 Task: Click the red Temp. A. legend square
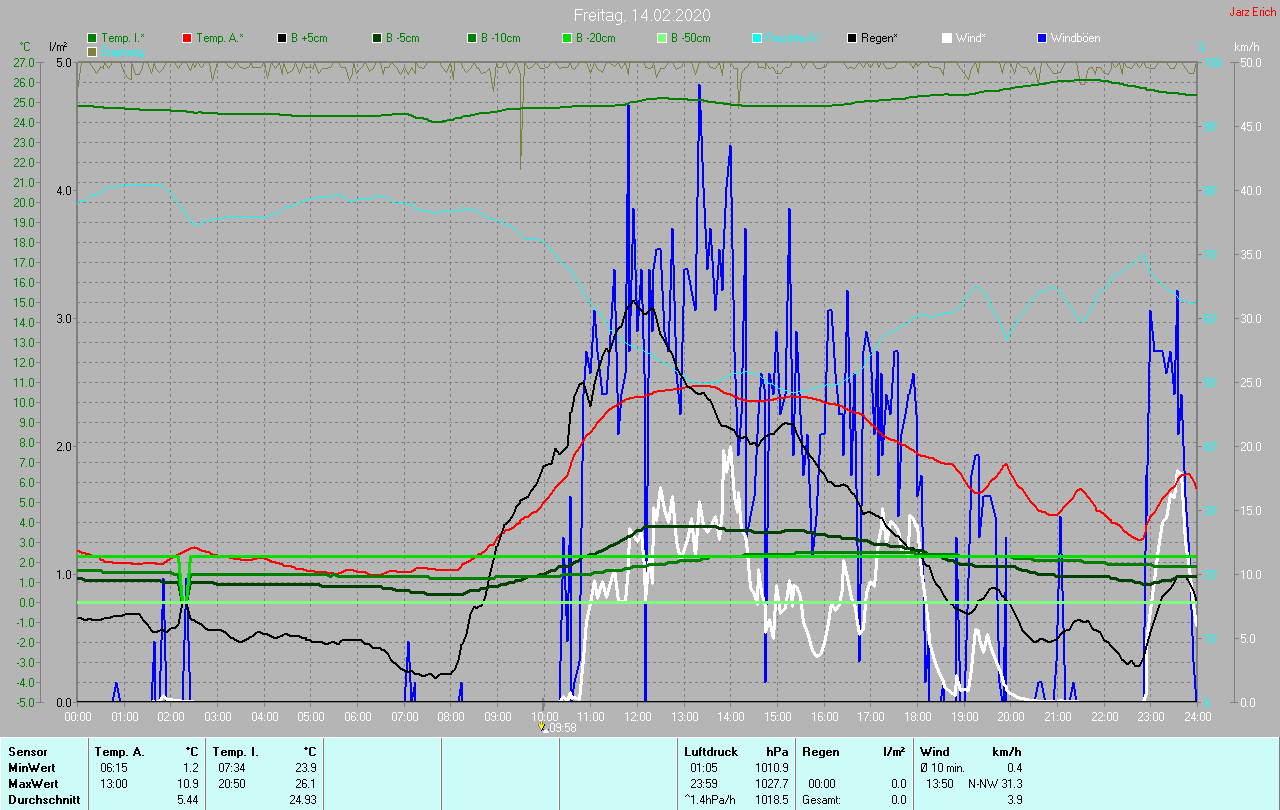pyautogui.click(x=187, y=38)
